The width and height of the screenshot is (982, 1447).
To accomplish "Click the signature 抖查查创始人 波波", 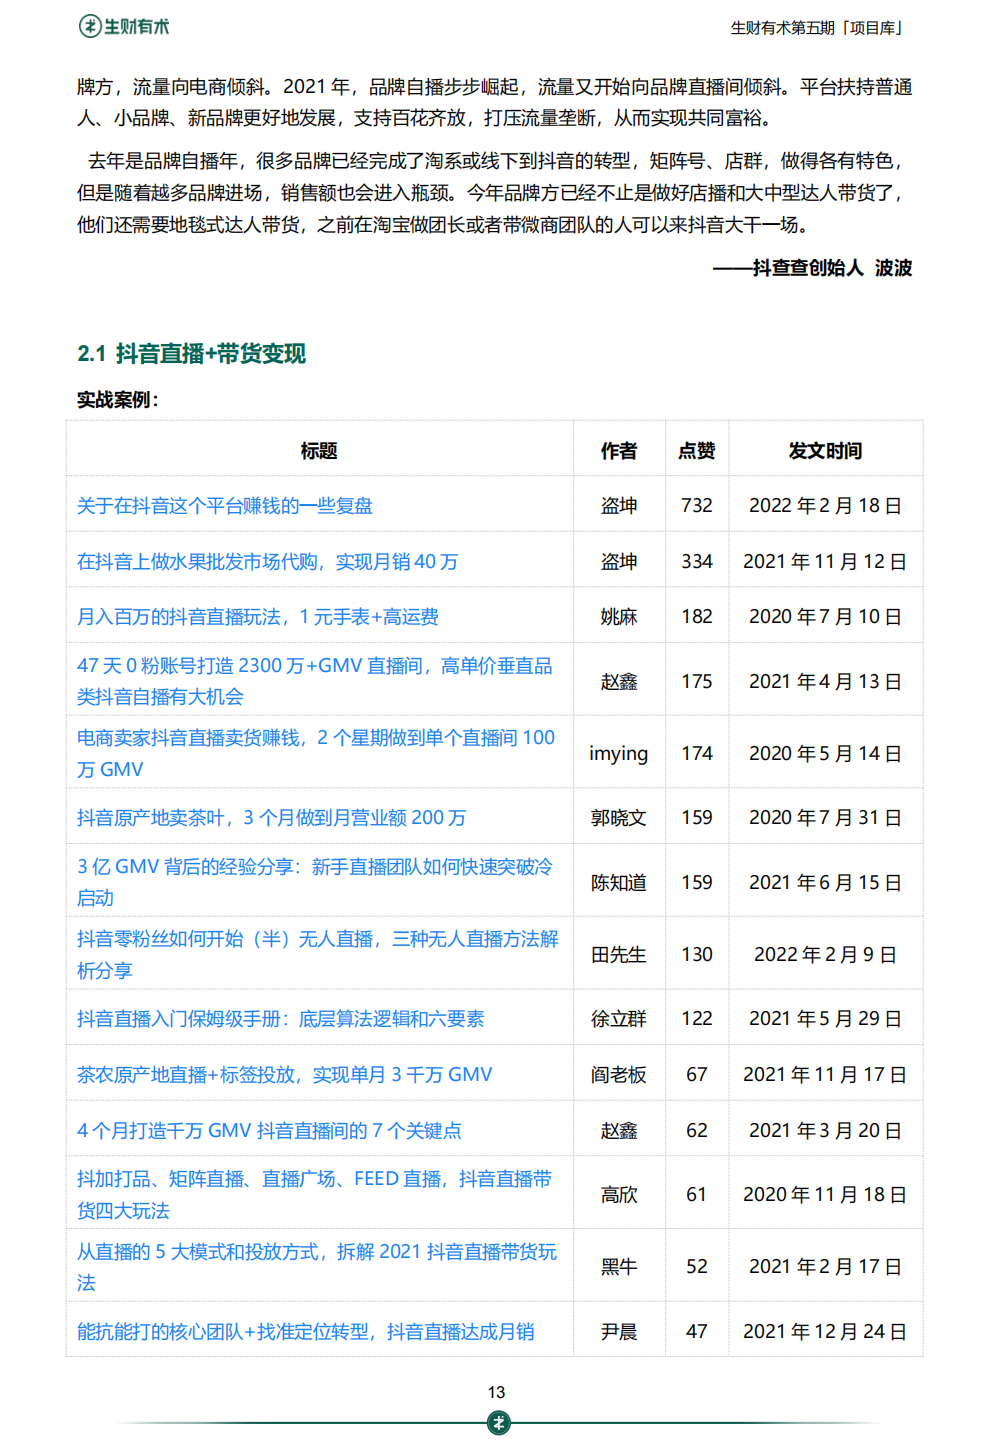I will click(832, 268).
